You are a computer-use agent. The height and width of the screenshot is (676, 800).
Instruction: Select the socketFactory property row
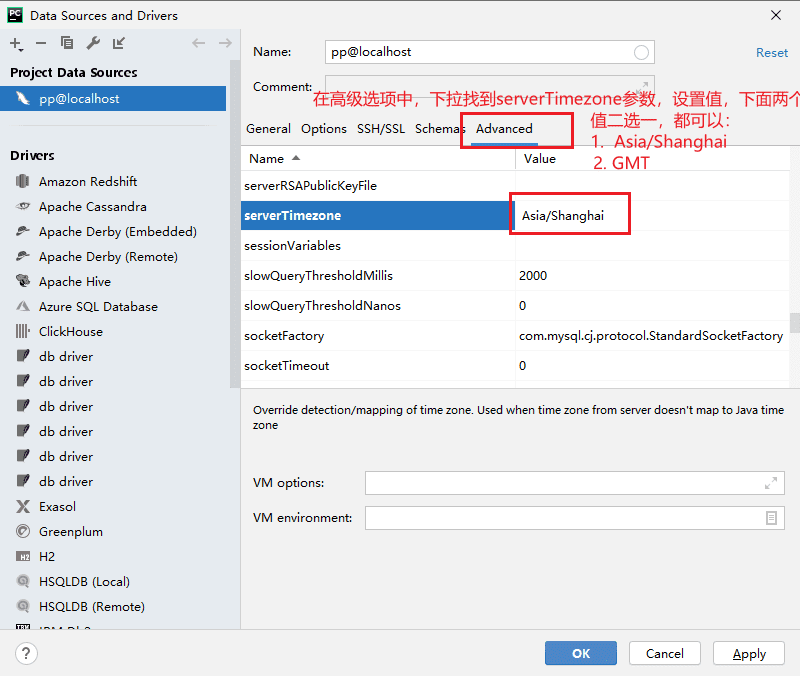(x=378, y=336)
